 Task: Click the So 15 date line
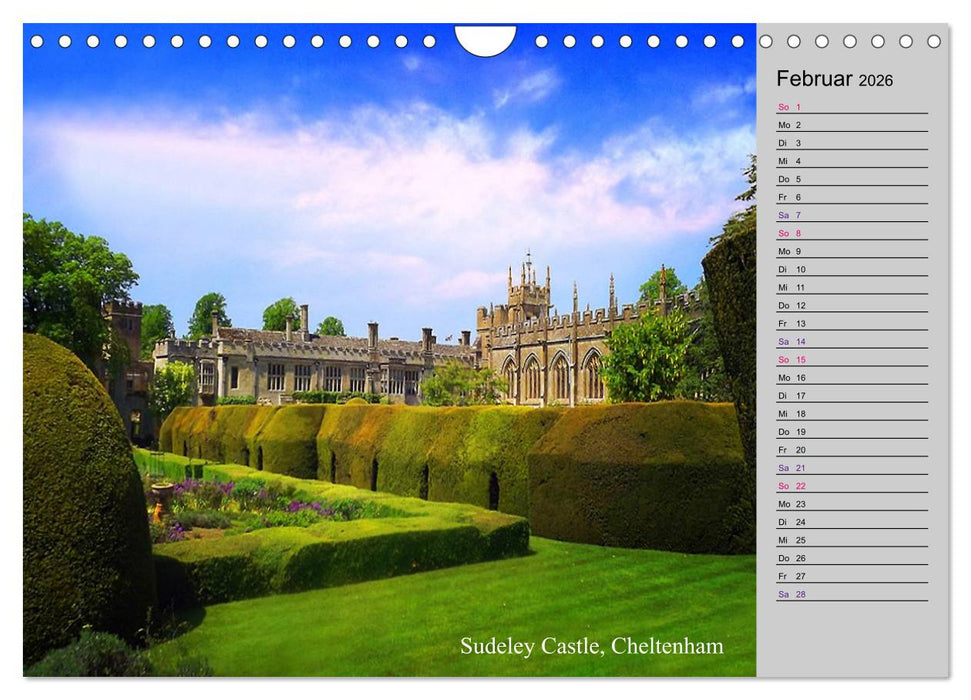pos(851,359)
